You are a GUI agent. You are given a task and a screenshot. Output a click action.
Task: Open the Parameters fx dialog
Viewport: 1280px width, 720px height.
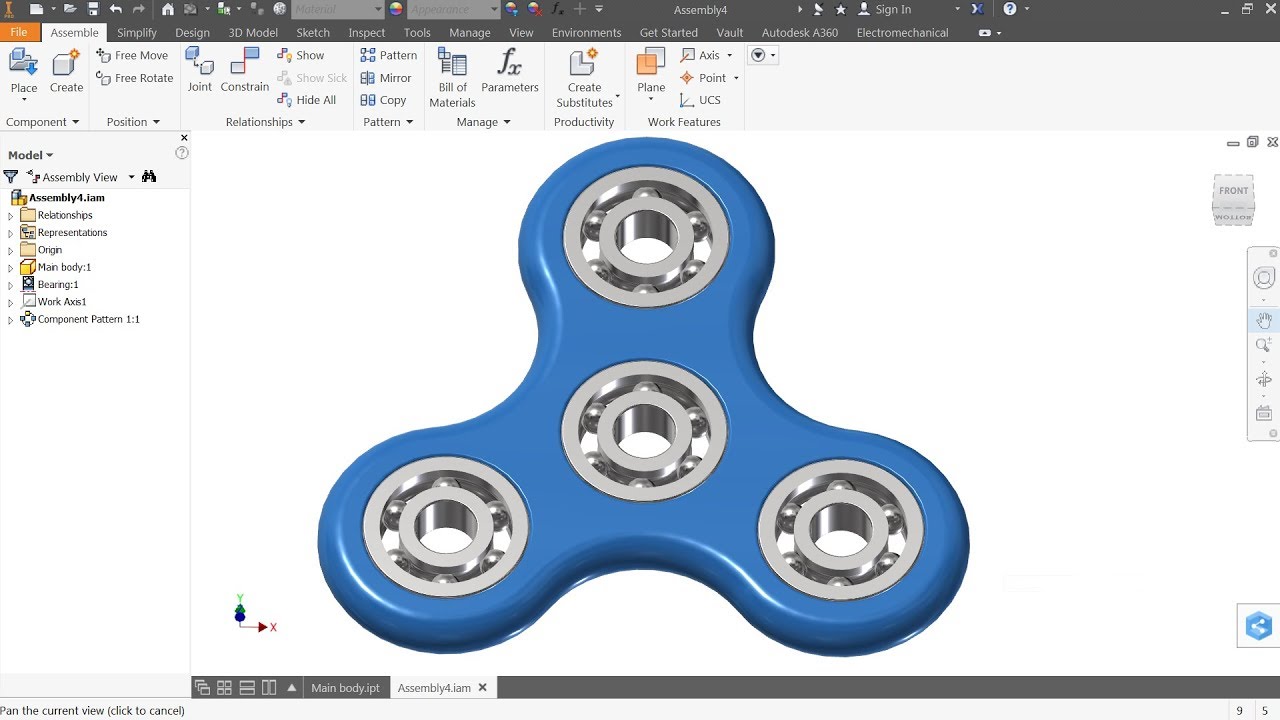click(510, 72)
